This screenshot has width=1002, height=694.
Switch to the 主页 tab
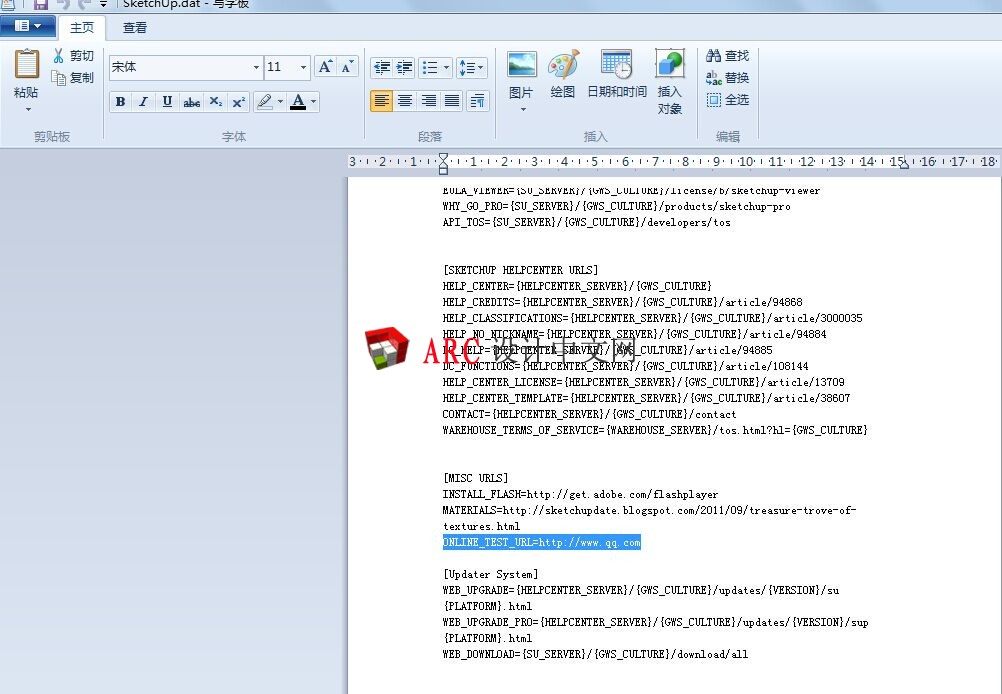click(x=82, y=27)
